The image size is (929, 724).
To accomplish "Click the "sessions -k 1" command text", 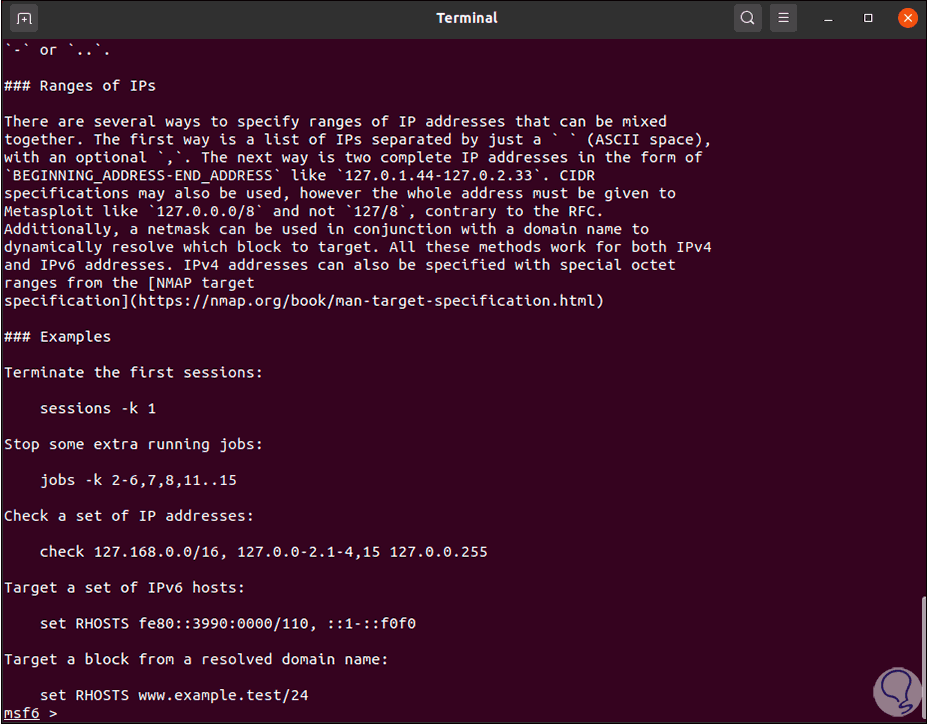I will click(x=98, y=408).
